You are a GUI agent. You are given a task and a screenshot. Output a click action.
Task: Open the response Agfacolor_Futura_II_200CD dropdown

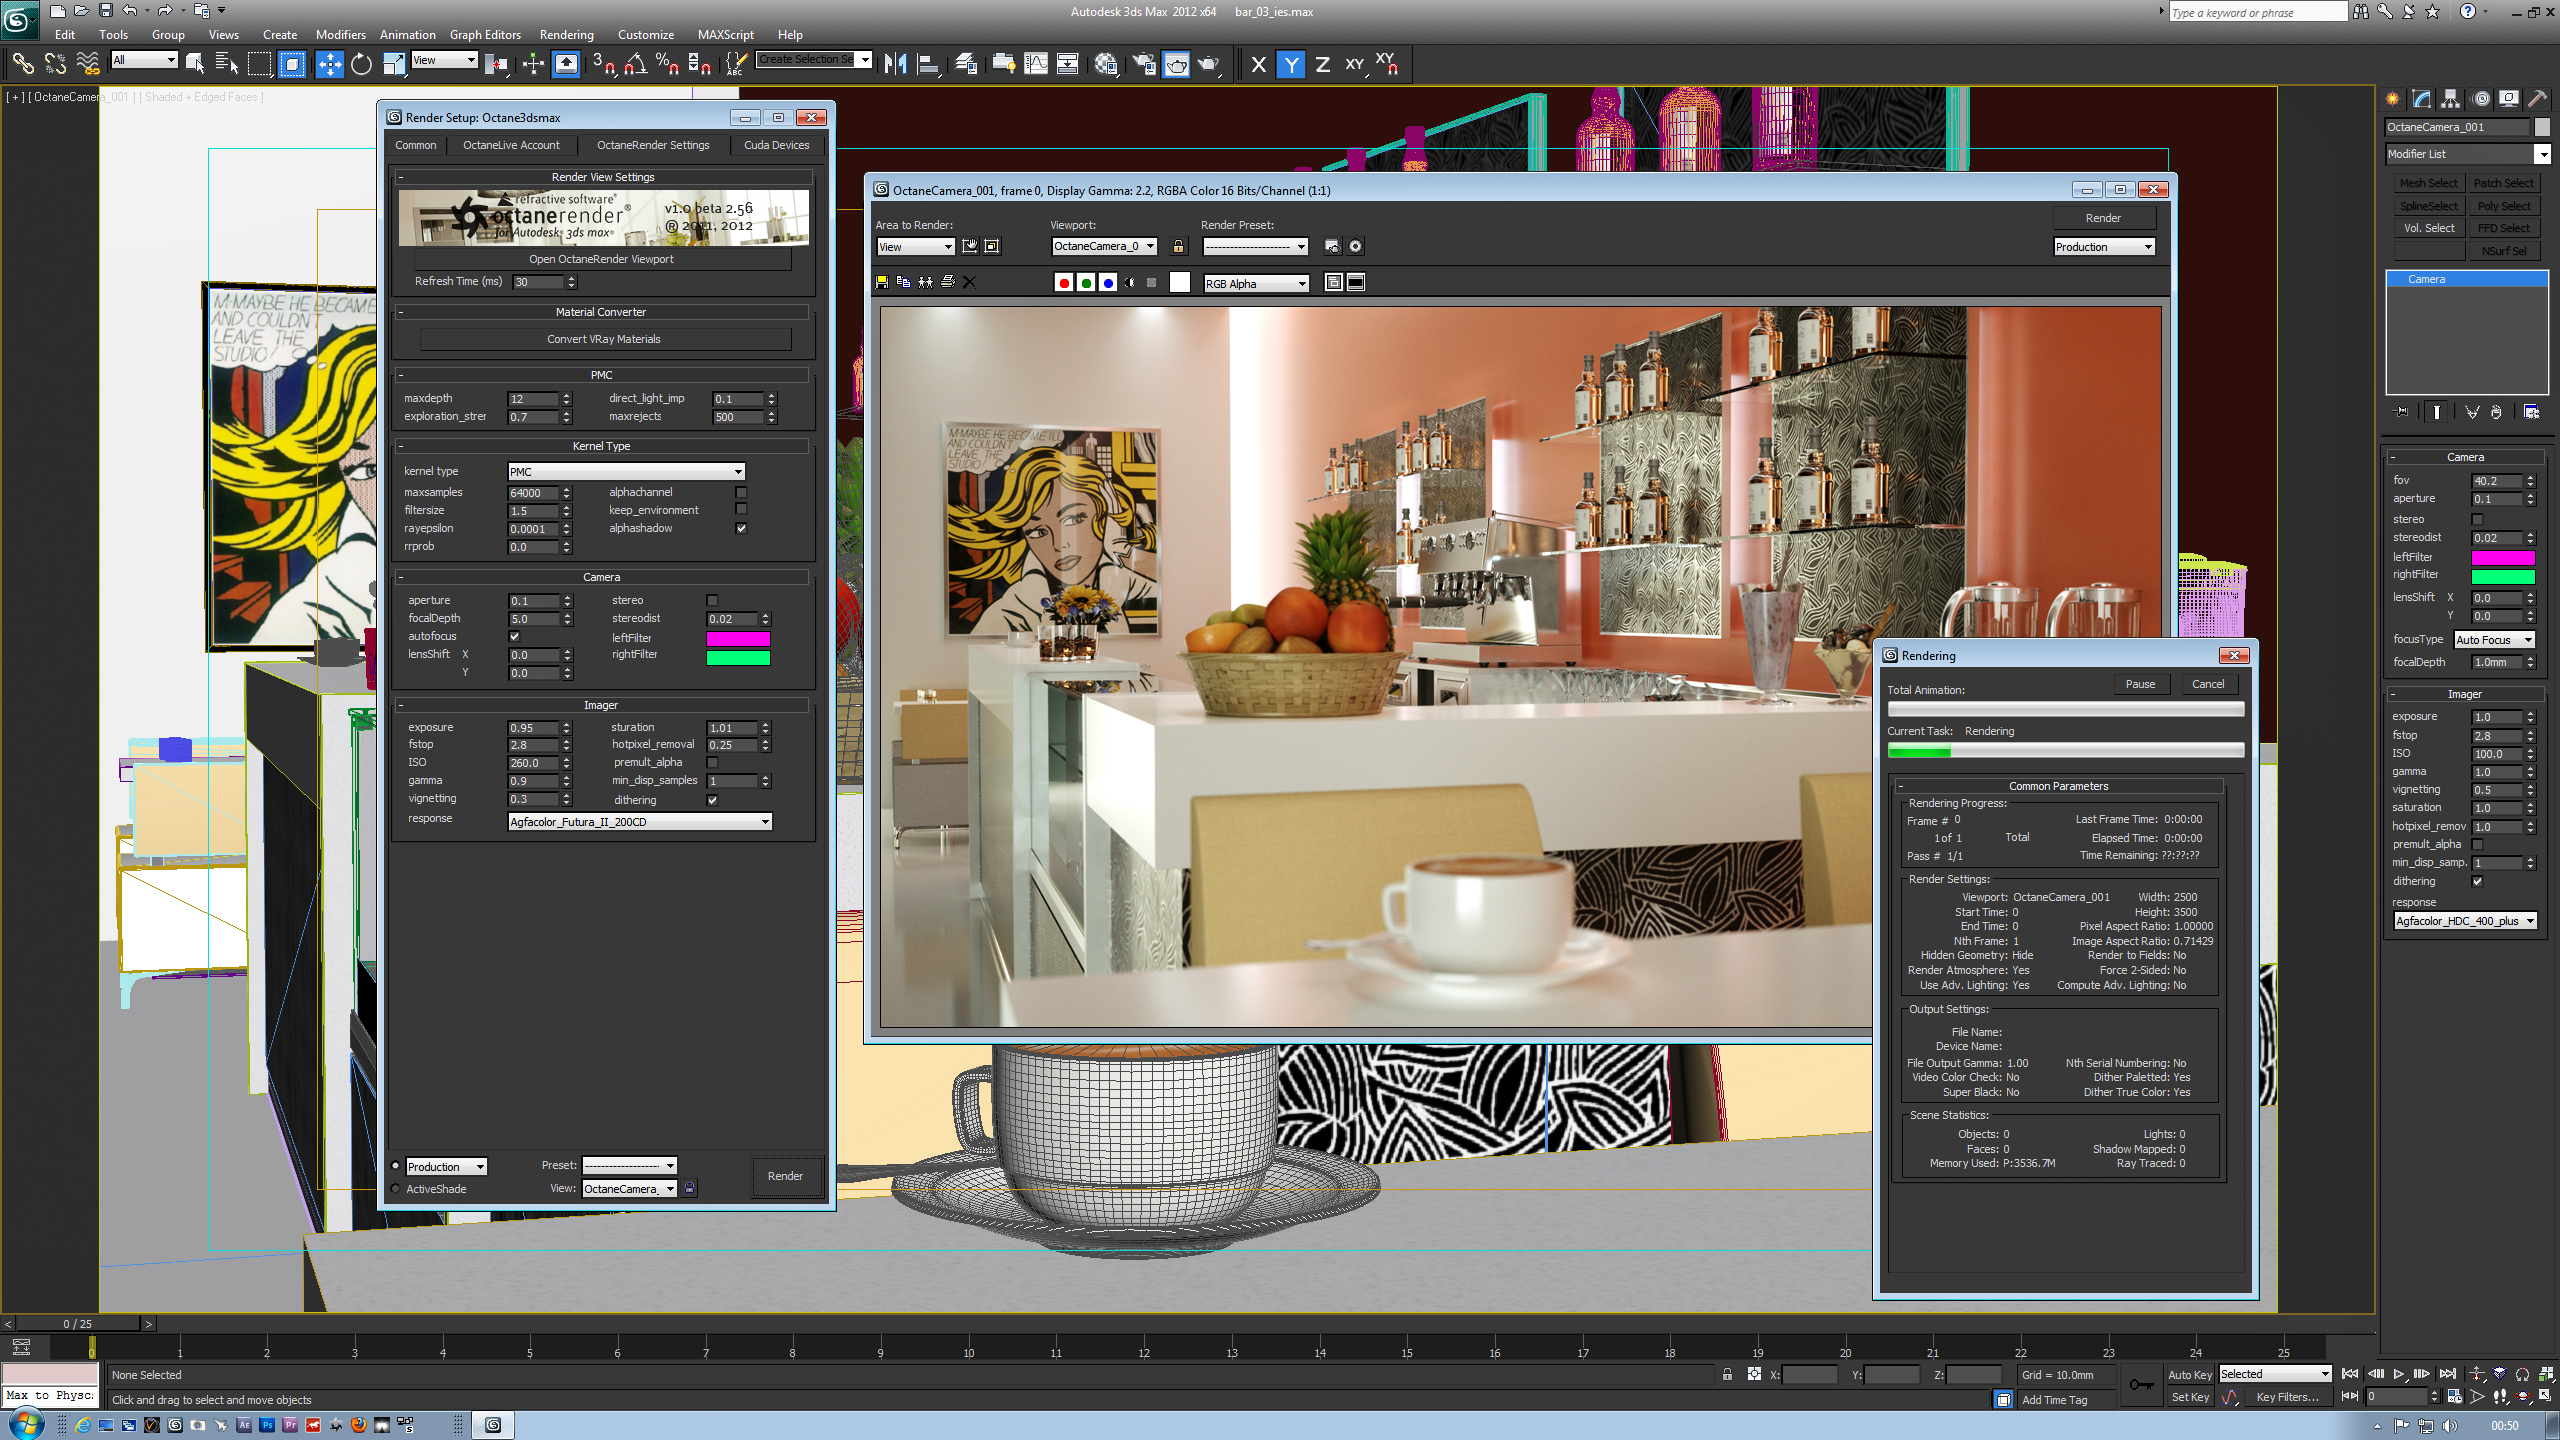tap(640, 822)
